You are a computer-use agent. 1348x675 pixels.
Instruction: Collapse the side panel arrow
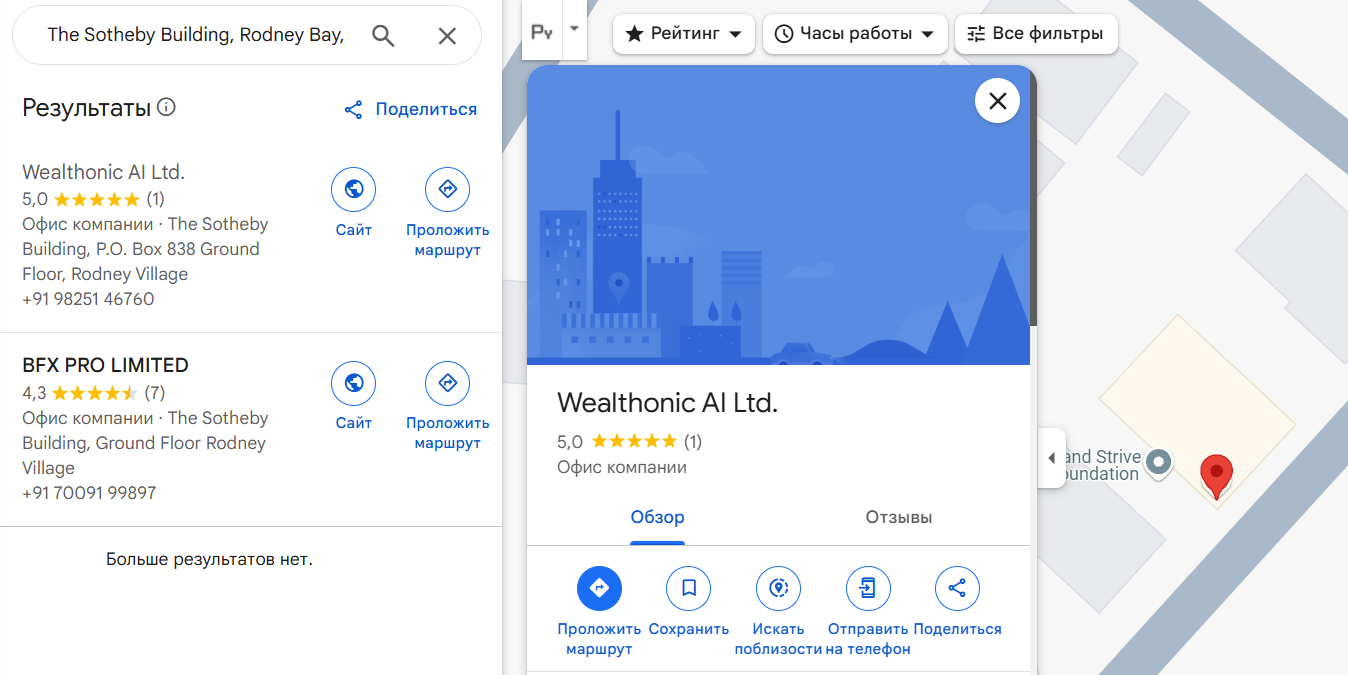1052,458
